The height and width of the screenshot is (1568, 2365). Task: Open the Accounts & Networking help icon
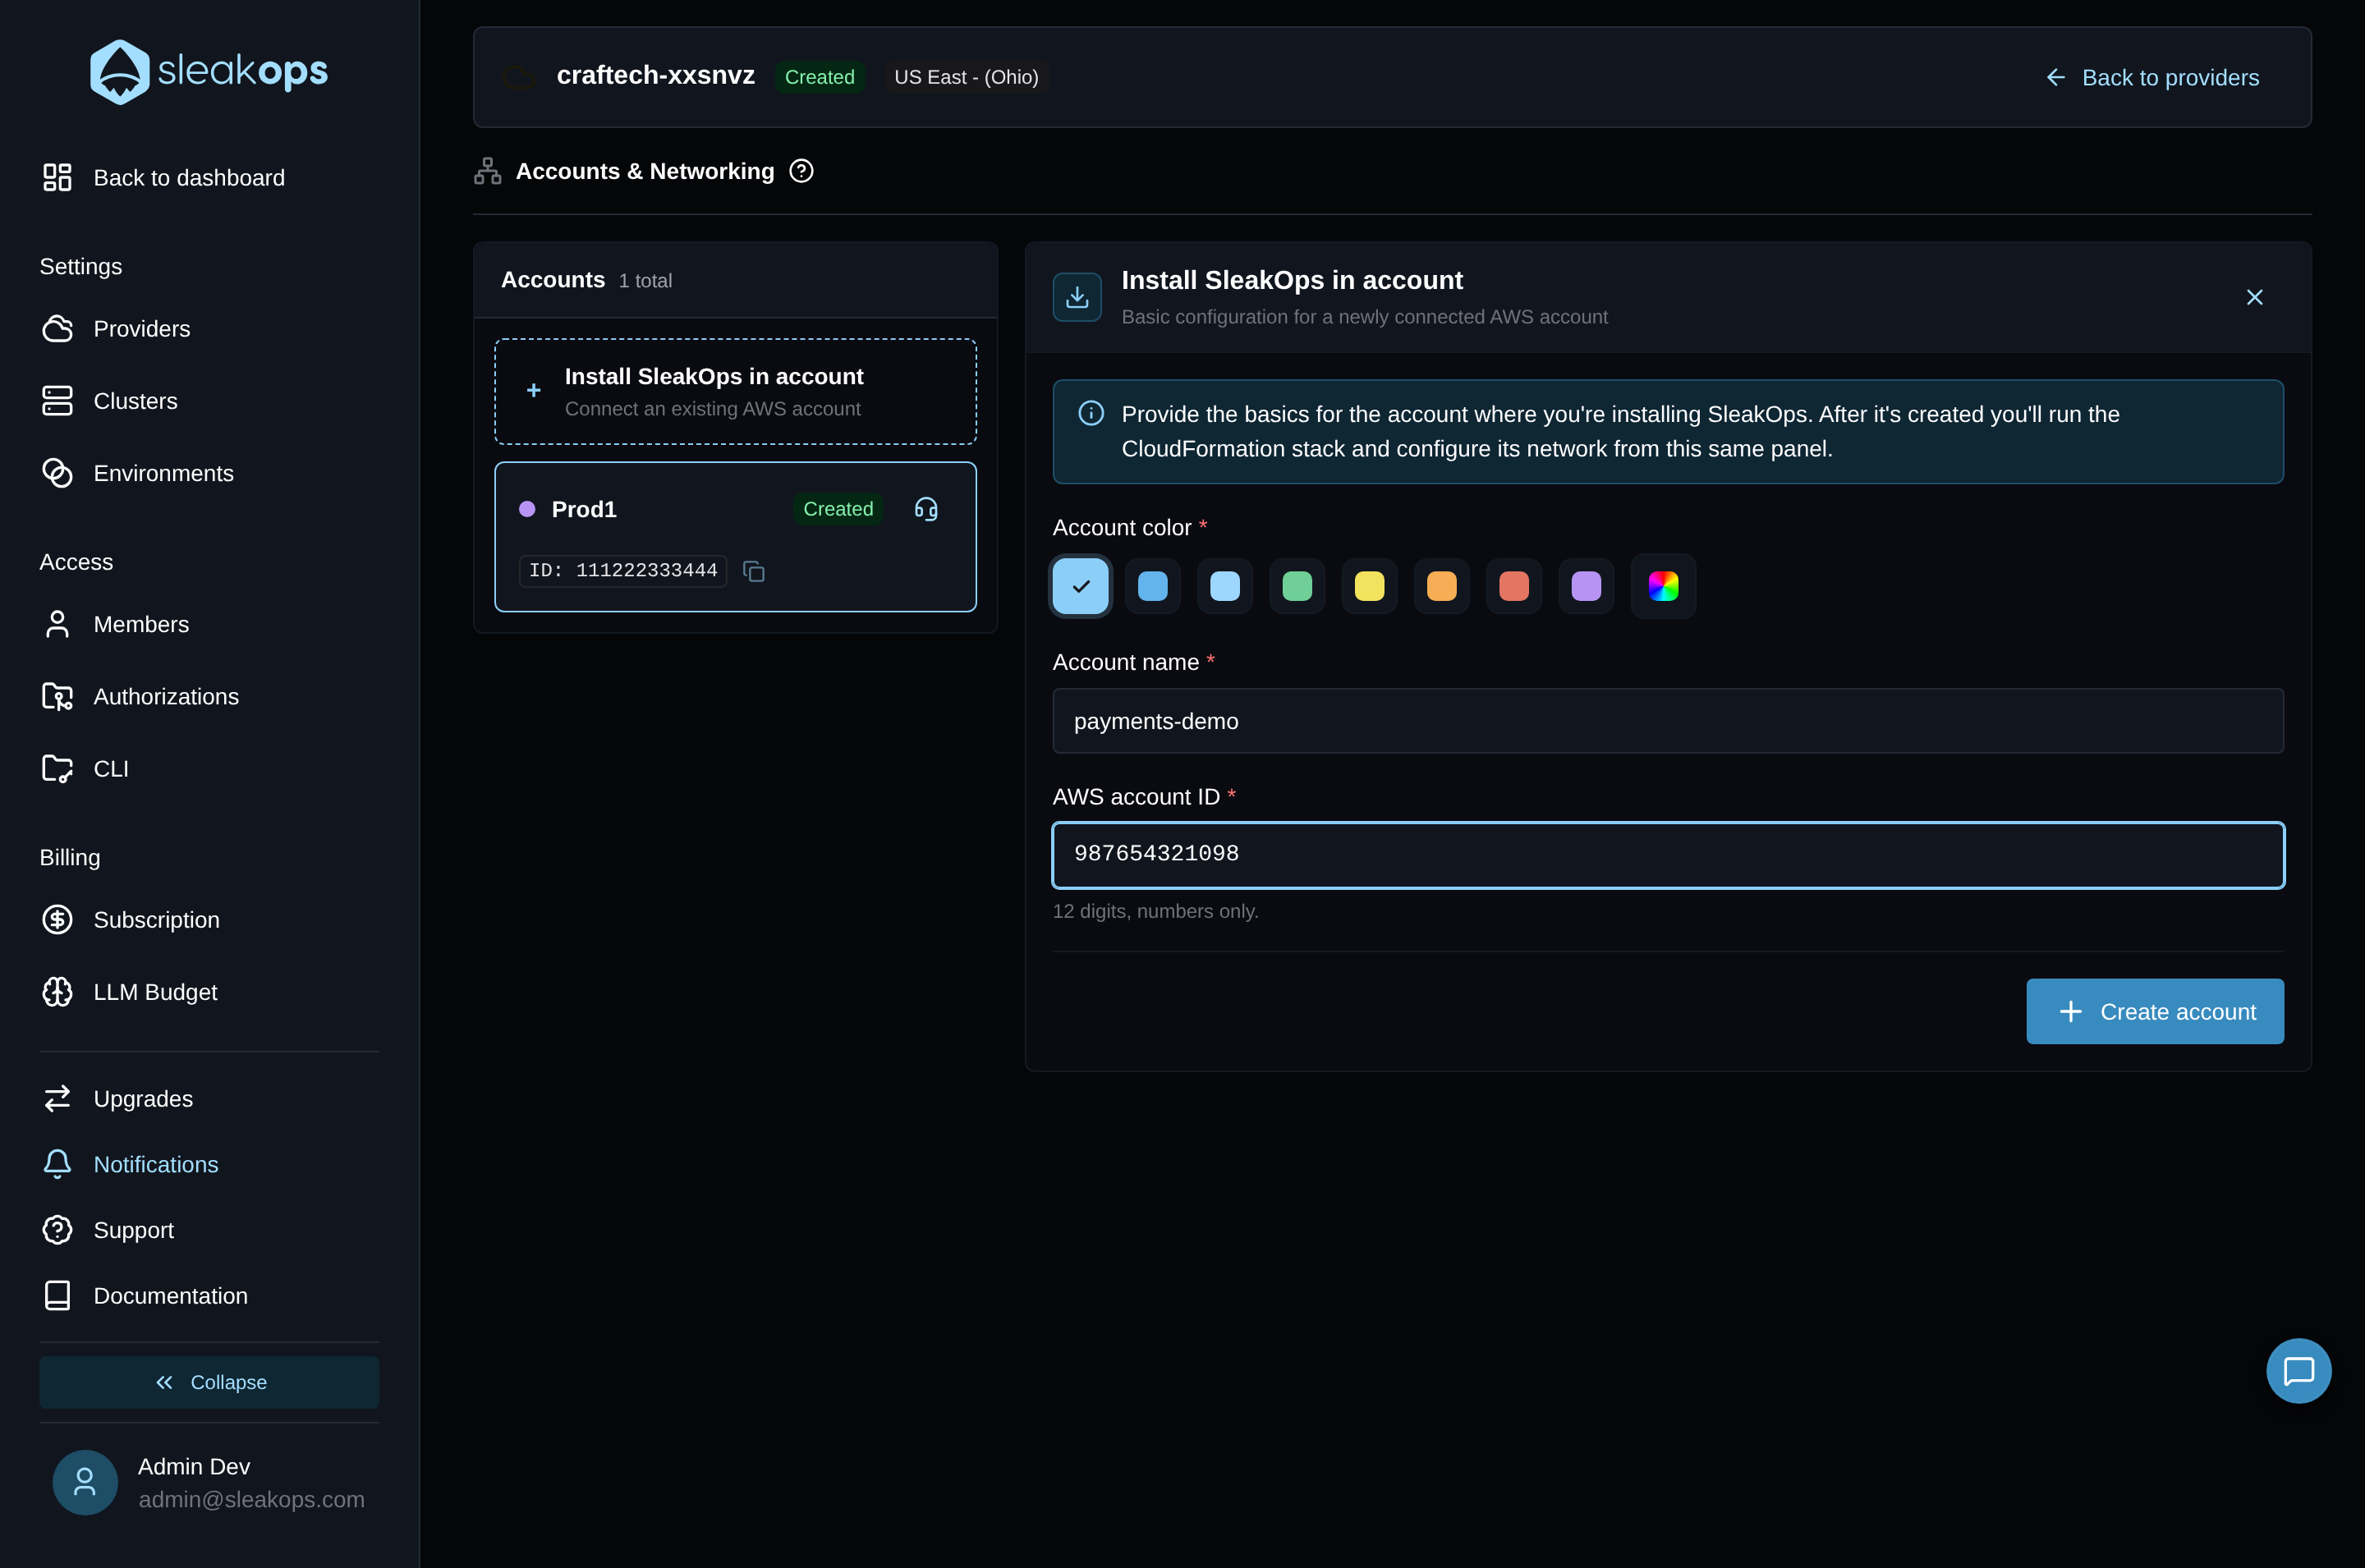click(x=801, y=171)
